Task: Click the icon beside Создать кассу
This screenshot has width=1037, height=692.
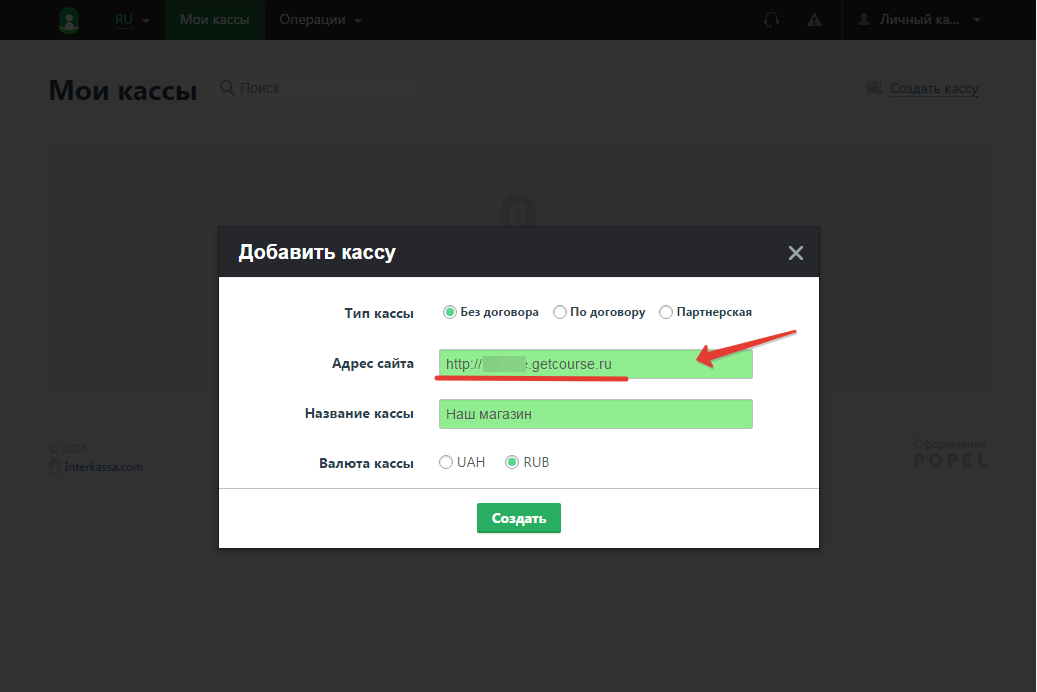Action: click(874, 88)
